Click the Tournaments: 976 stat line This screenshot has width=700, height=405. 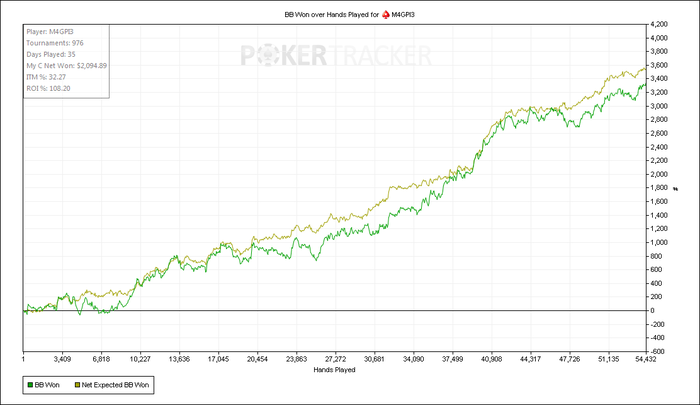55,43
